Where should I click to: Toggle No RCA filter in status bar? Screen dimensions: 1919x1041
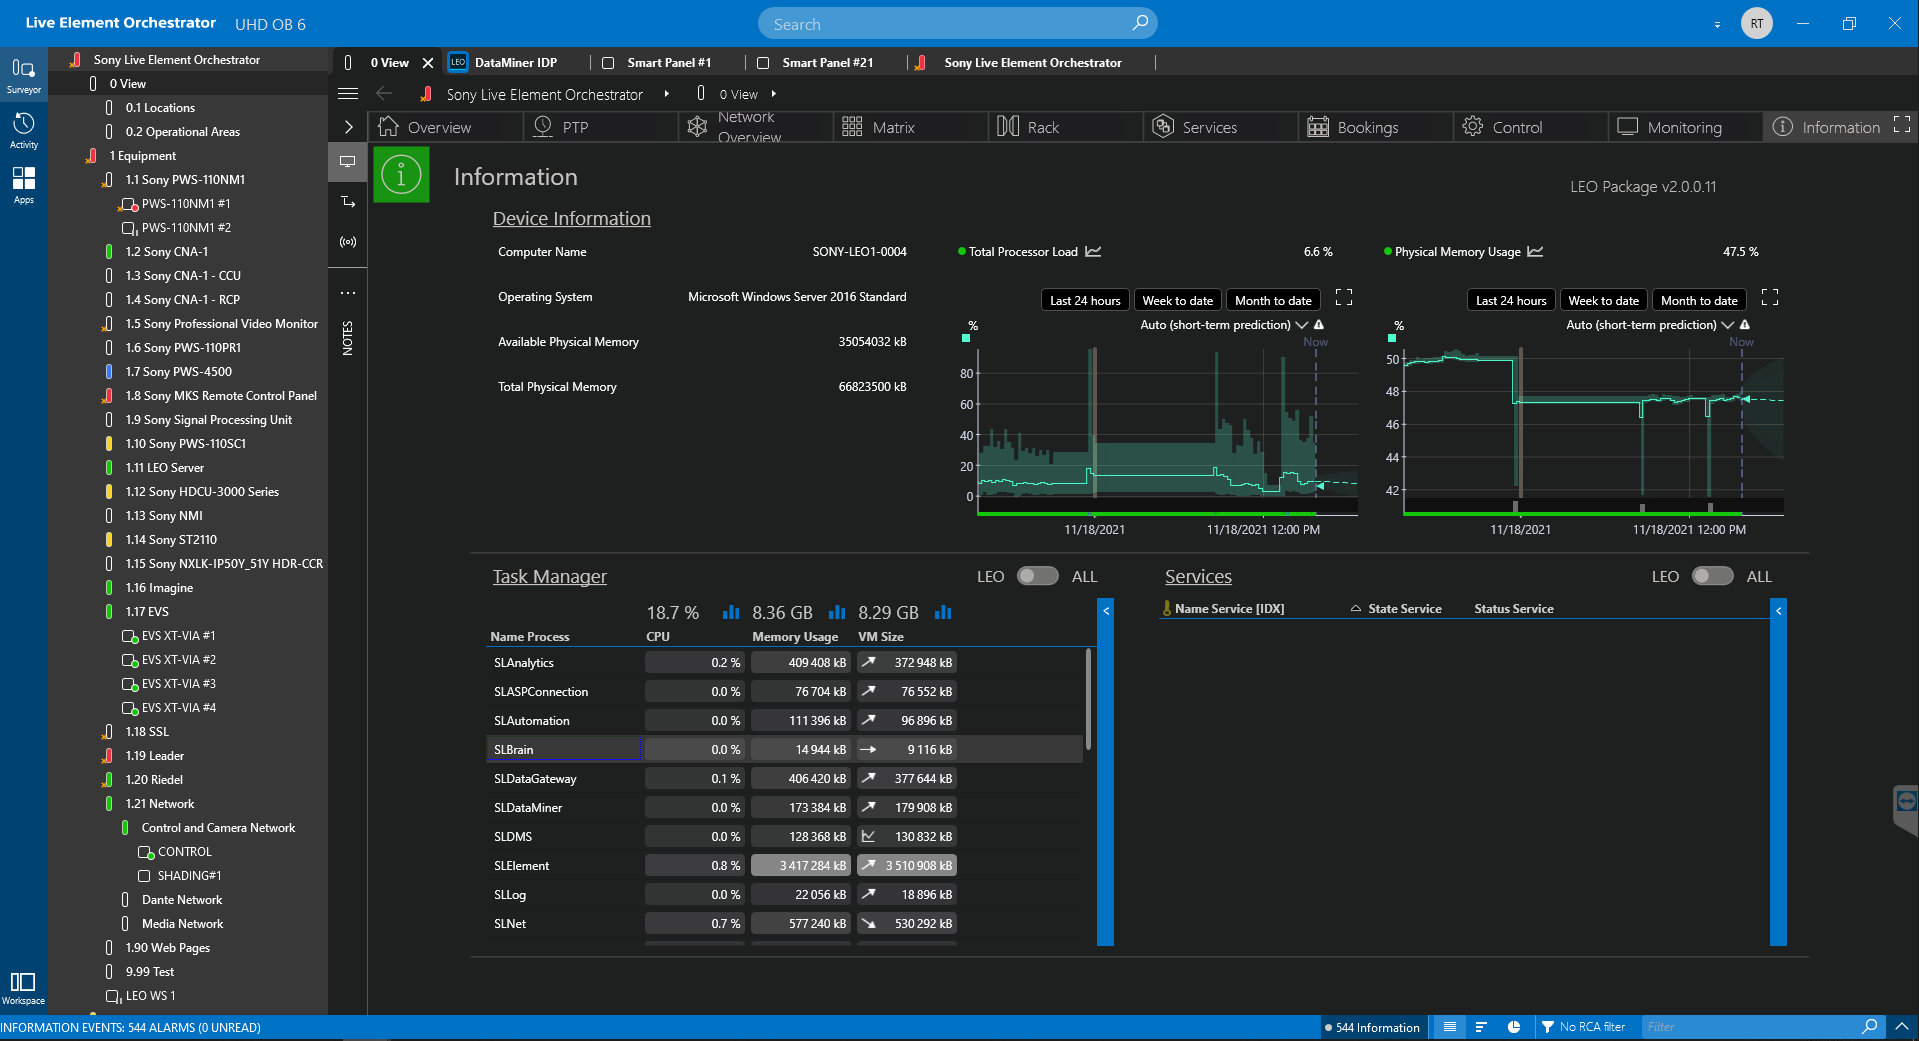pyautogui.click(x=1583, y=1027)
